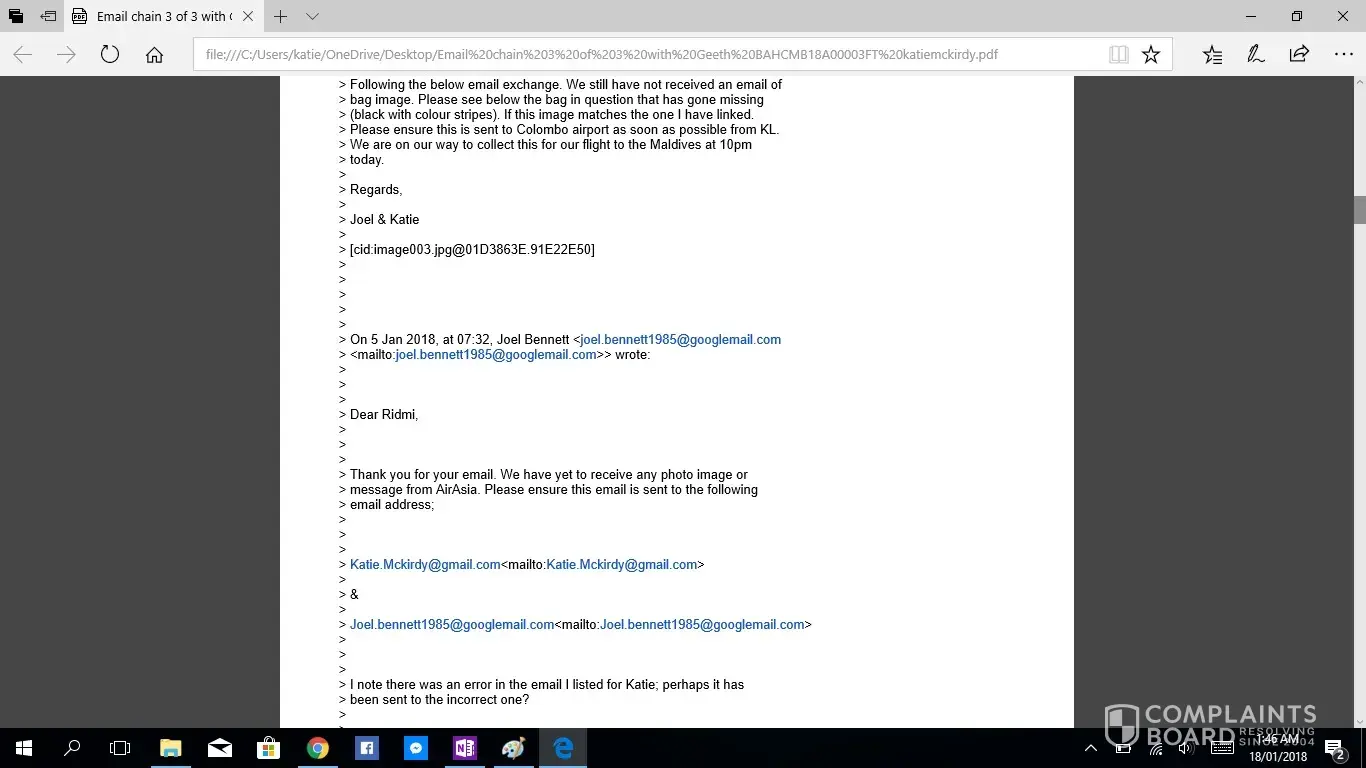The height and width of the screenshot is (768, 1366).
Task: Open the Wi-Fi network flyout
Action: coord(1154,748)
